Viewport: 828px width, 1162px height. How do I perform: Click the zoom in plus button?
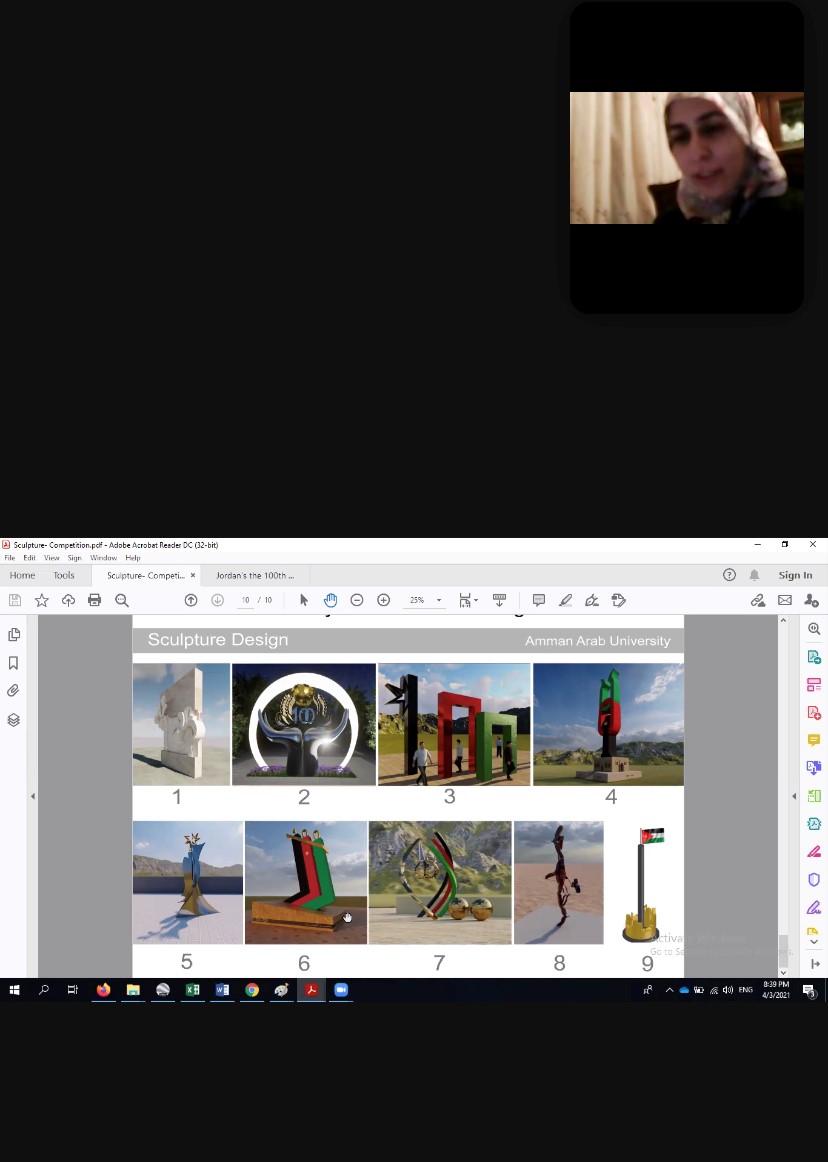[383, 600]
